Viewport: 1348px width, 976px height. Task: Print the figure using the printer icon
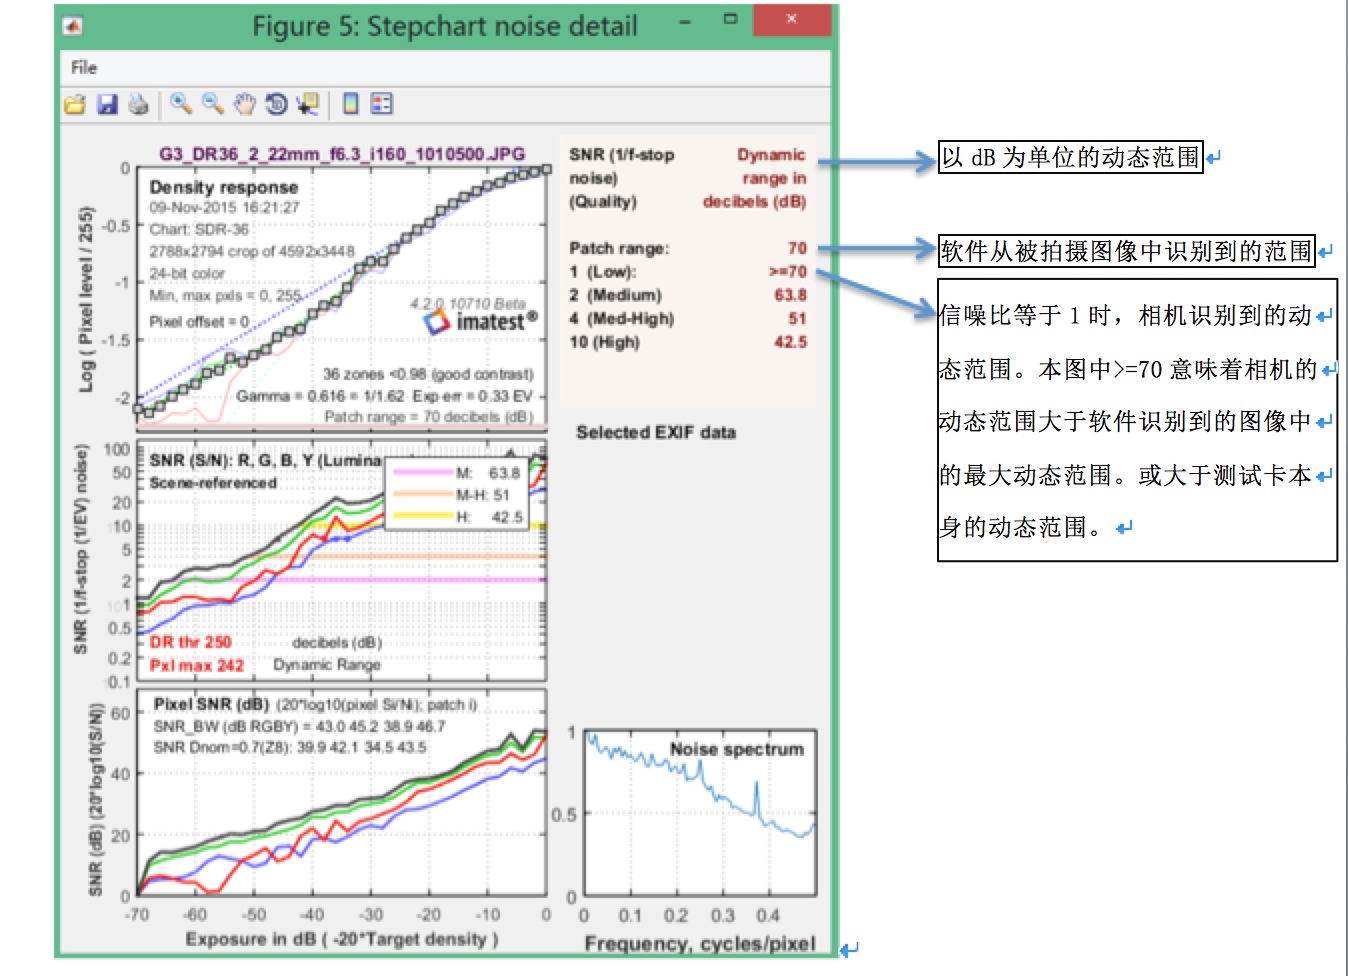(x=139, y=104)
